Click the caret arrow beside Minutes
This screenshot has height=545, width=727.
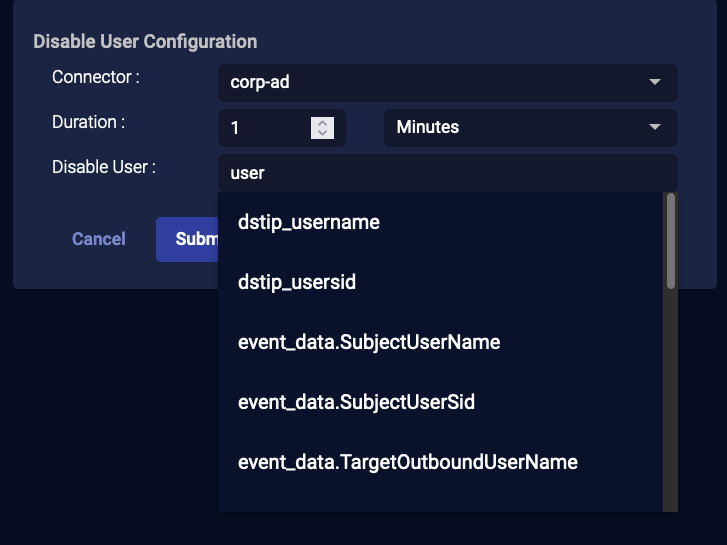[655, 128]
